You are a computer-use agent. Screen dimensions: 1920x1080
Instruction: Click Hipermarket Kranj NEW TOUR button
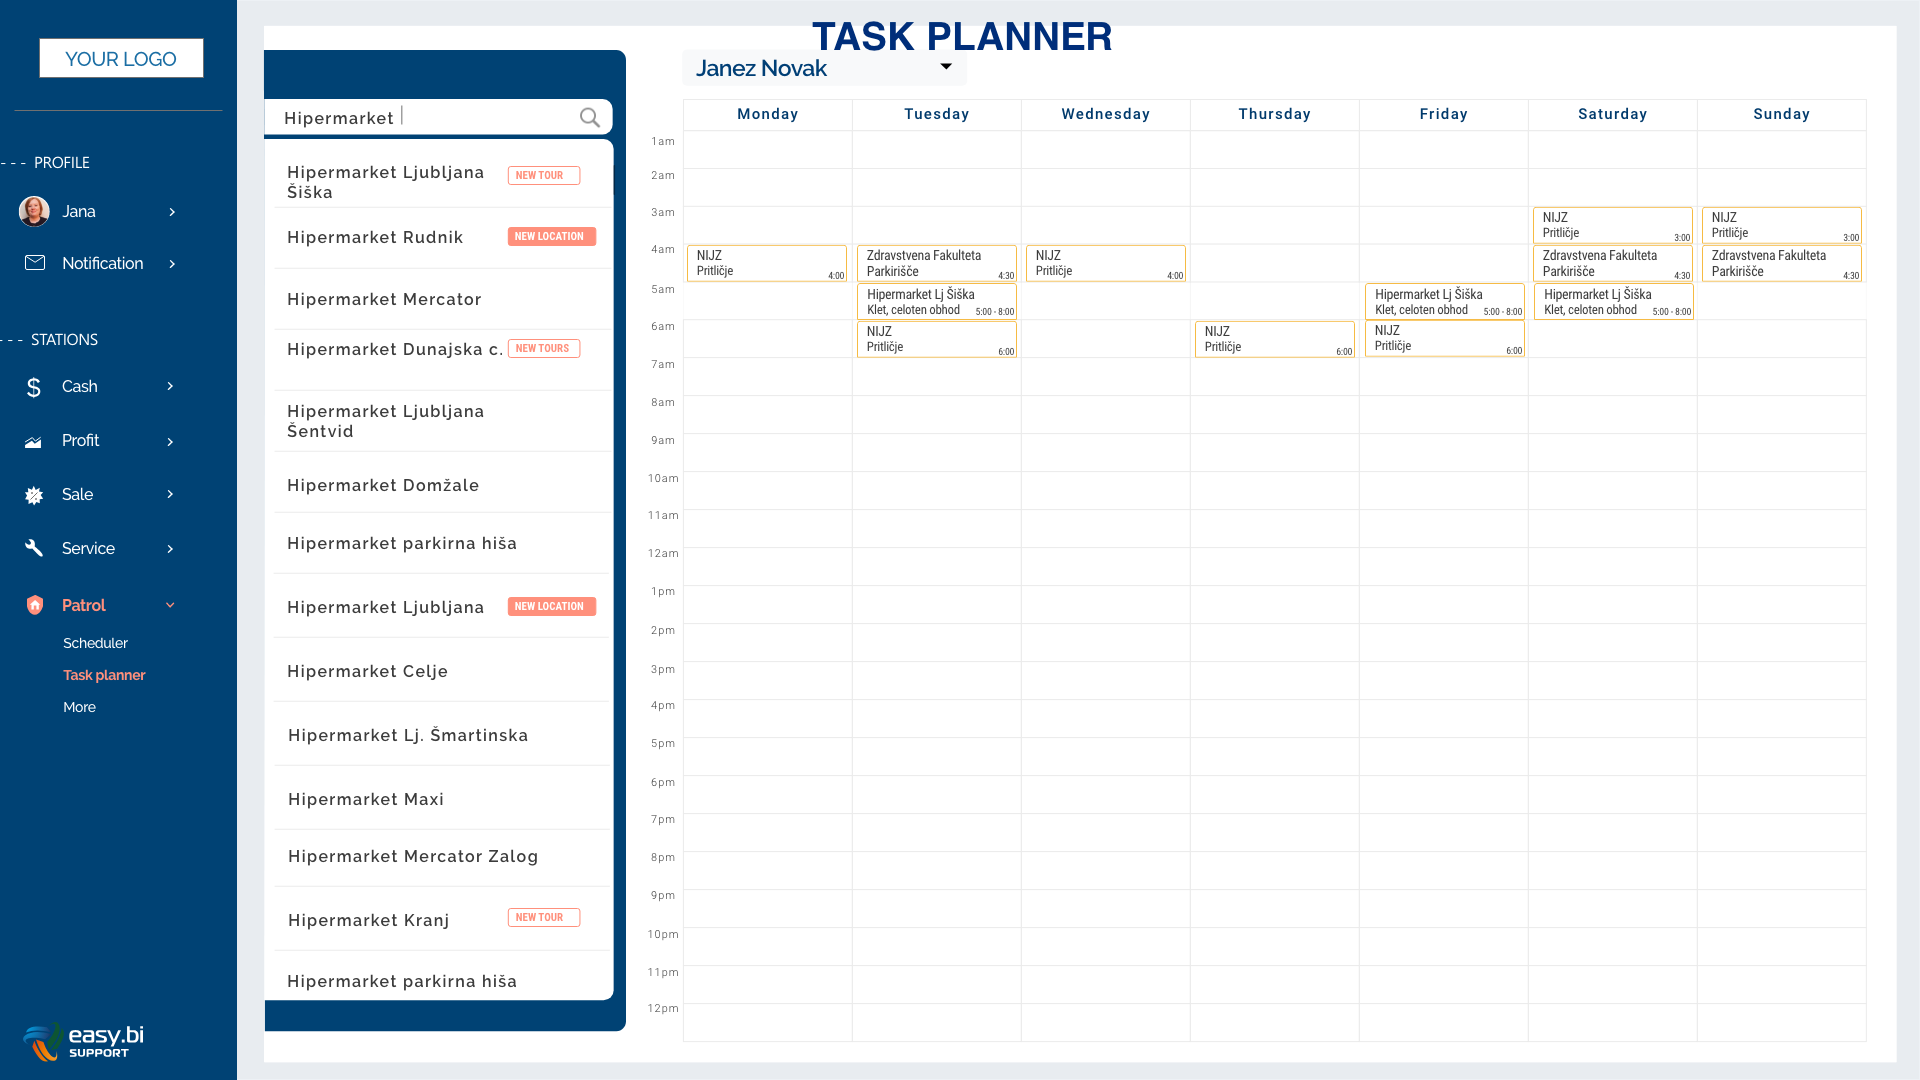(538, 918)
